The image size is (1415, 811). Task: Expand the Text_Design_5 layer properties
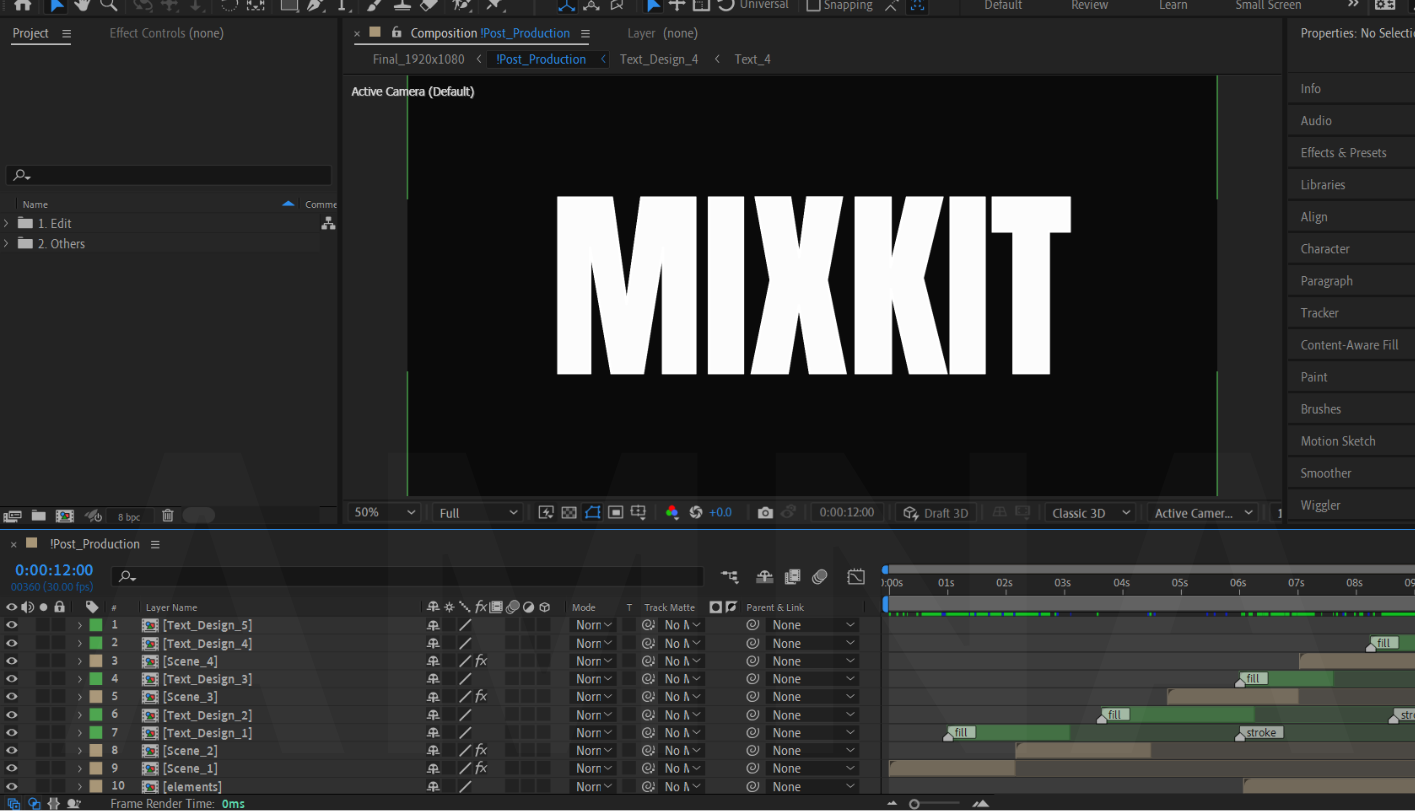point(80,625)
